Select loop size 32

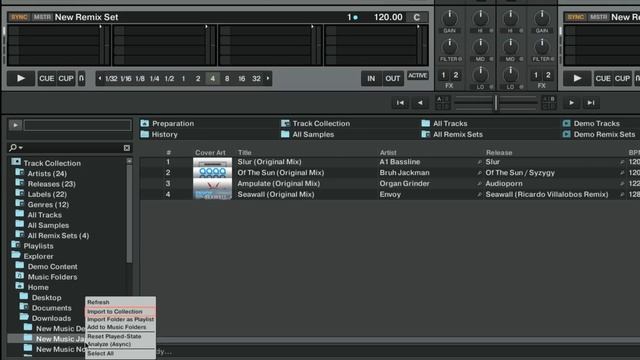(256, 79)
